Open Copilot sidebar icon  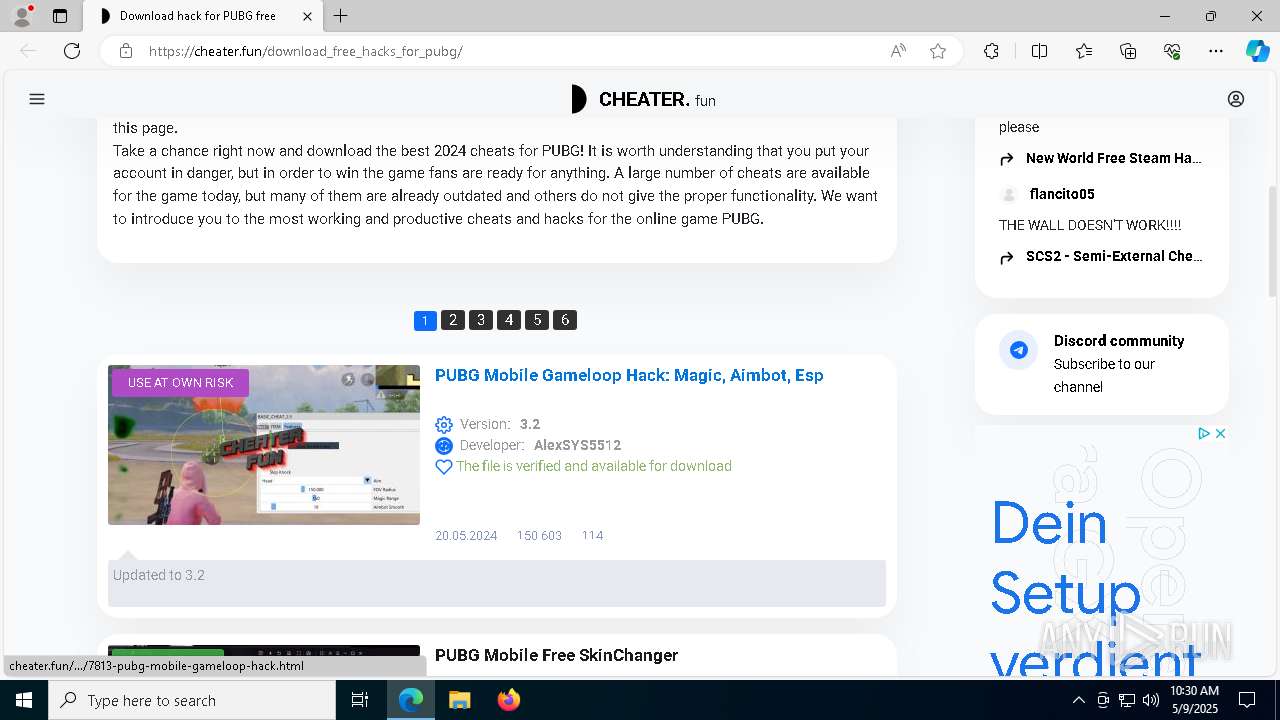(x=1257, y=51)
